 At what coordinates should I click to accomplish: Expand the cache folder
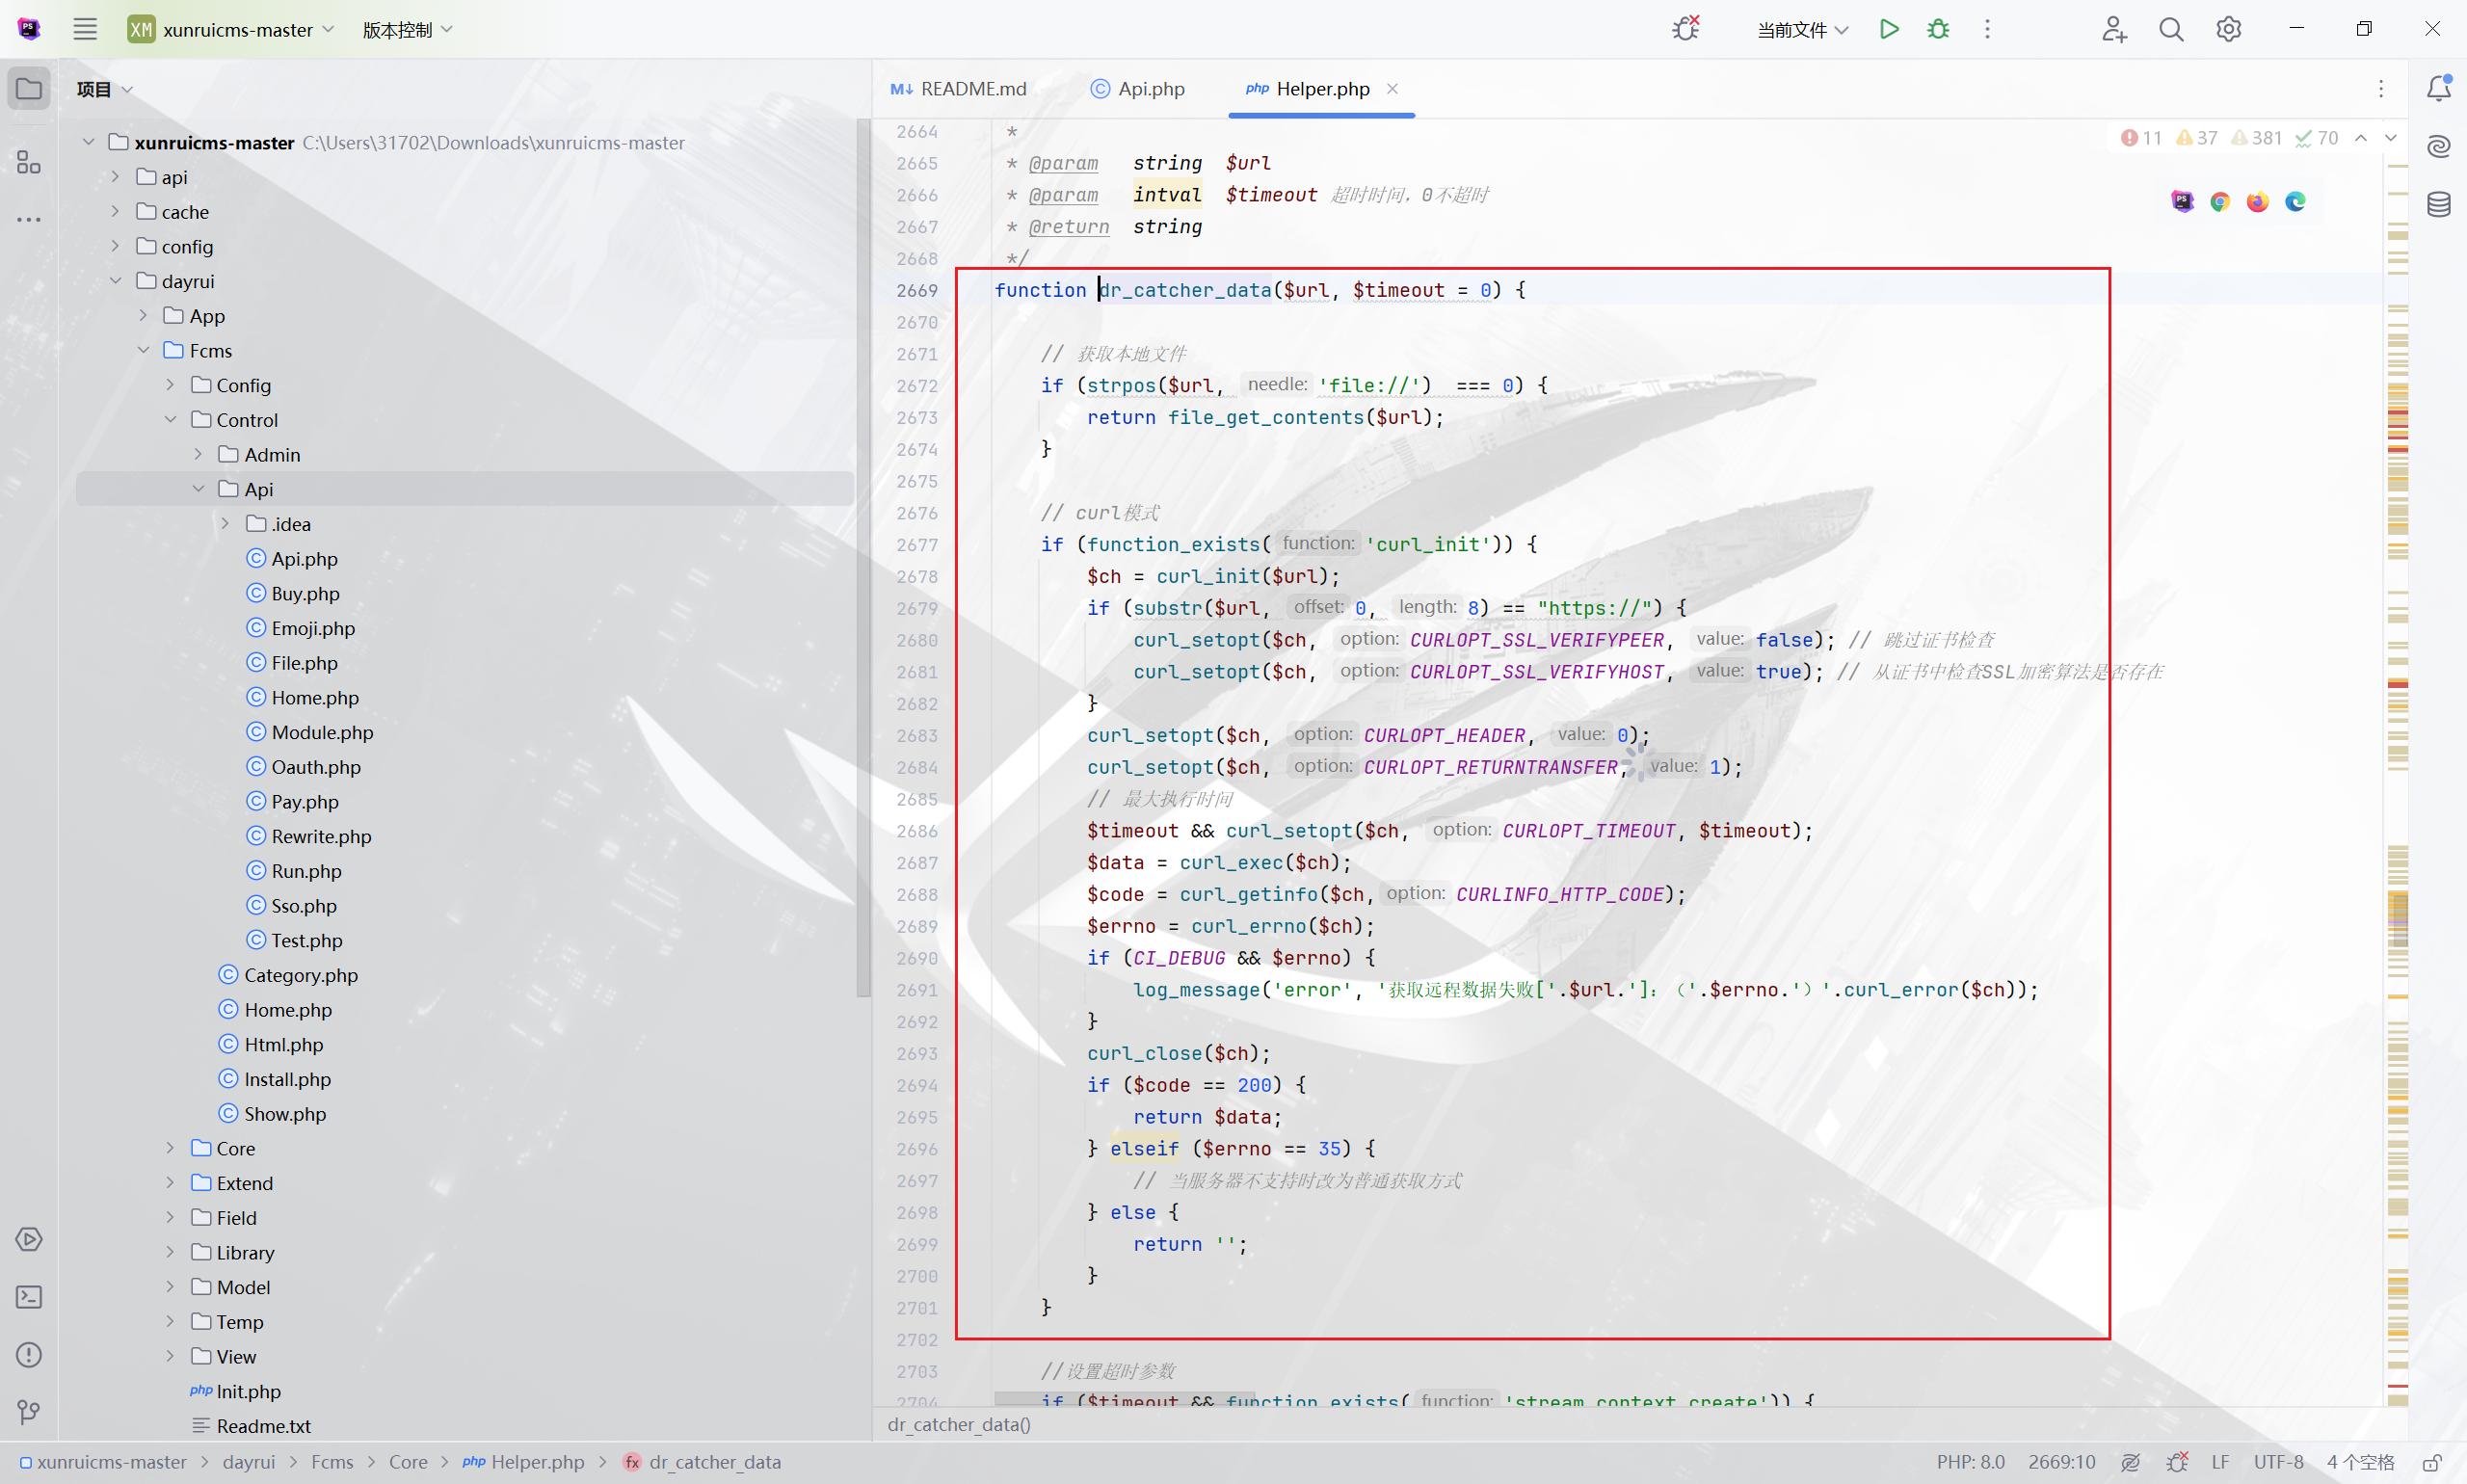(x=116, y=211)
